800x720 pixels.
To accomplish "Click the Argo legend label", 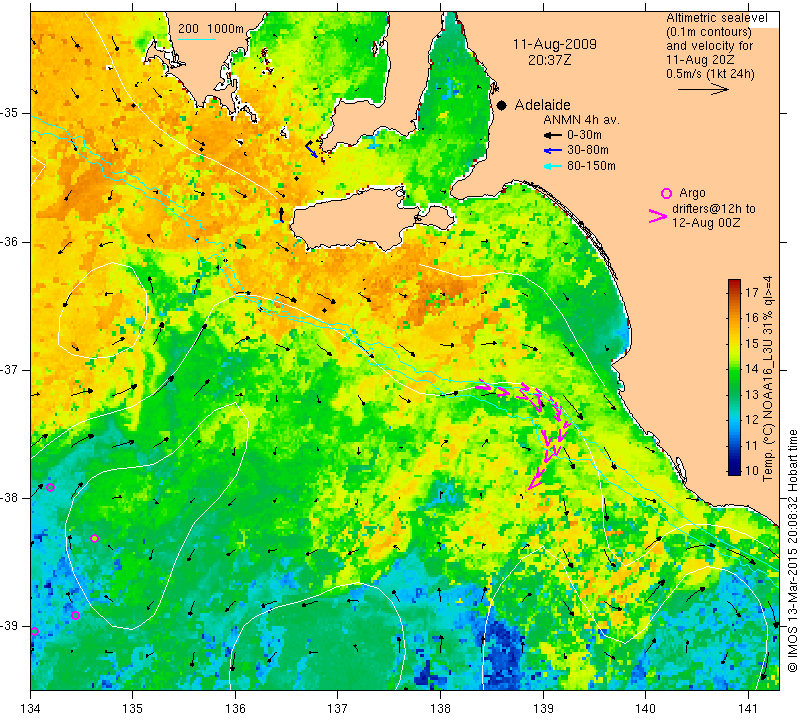I will click(x=692, y=193).
